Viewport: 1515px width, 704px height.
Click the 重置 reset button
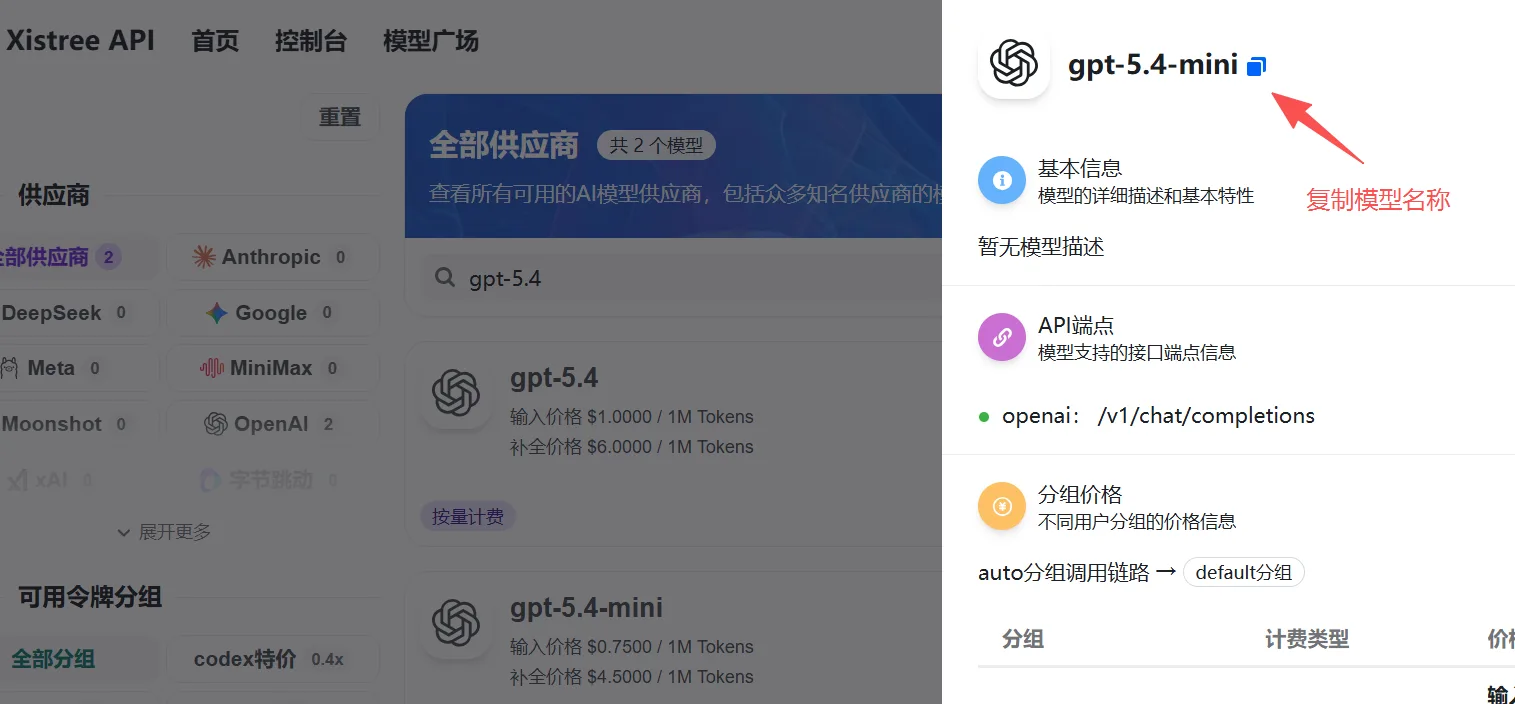pyautogui.click(x=340, y=117)
